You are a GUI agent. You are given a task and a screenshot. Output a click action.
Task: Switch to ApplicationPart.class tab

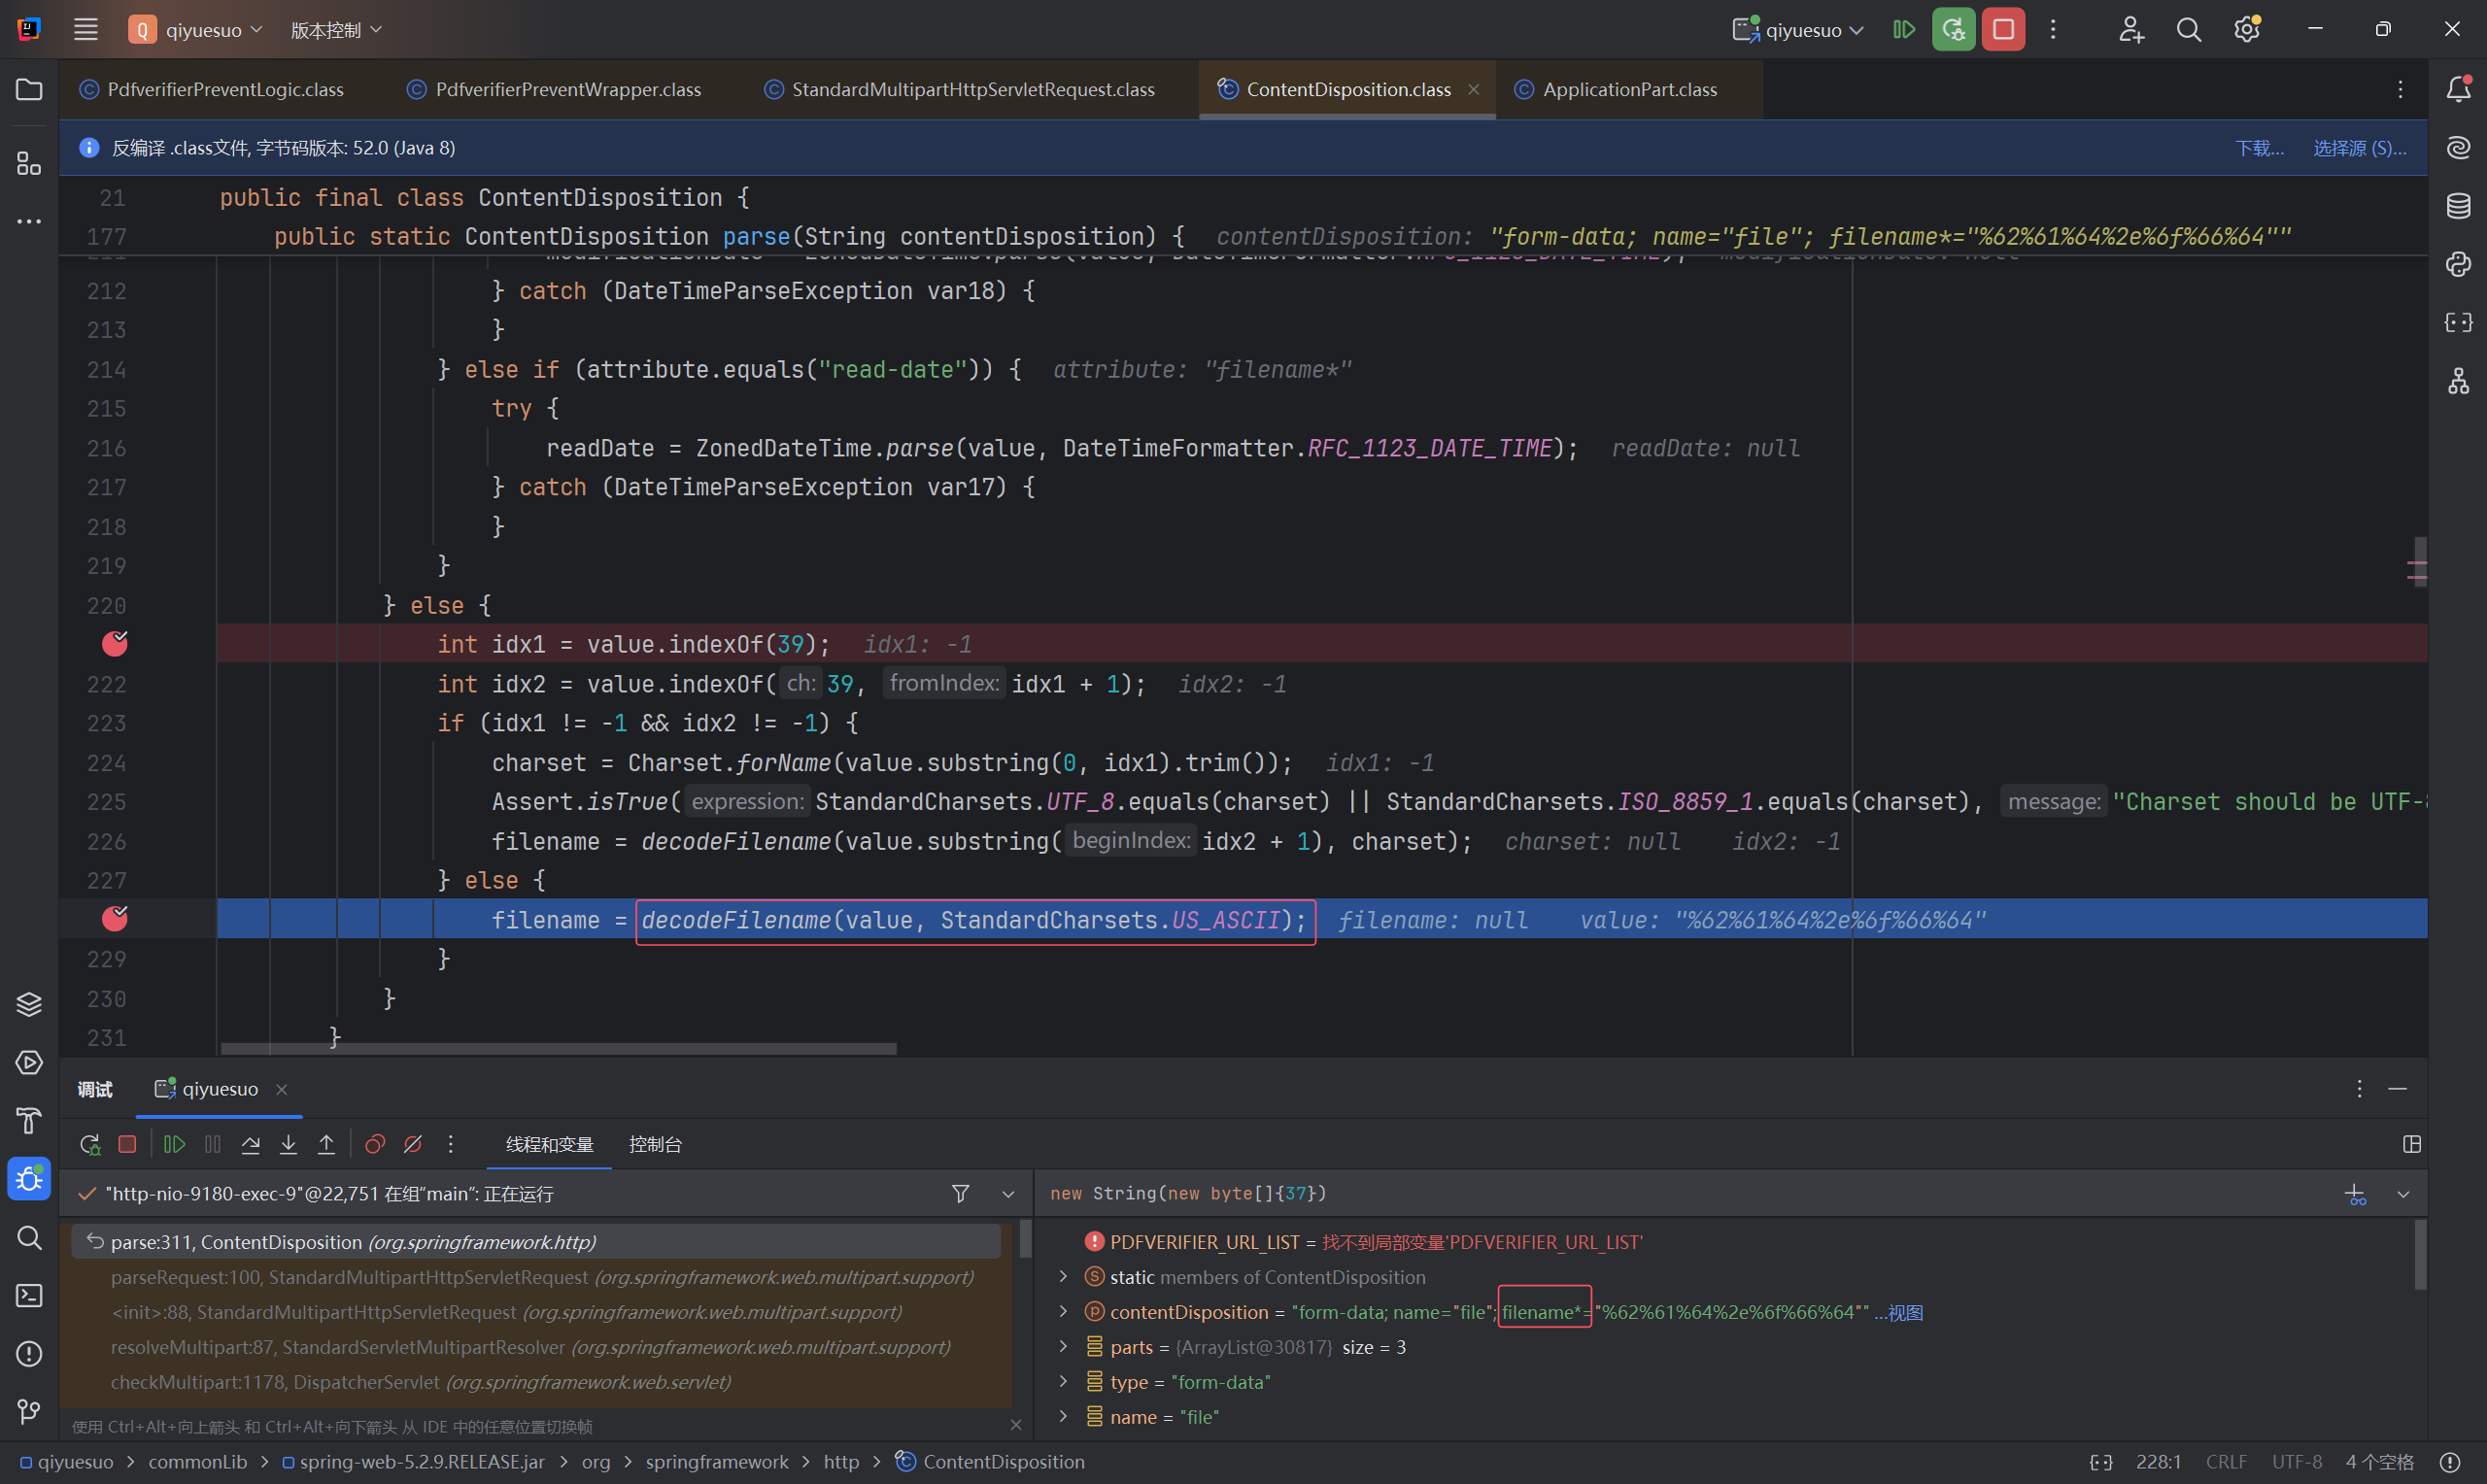coord(1629,90)
